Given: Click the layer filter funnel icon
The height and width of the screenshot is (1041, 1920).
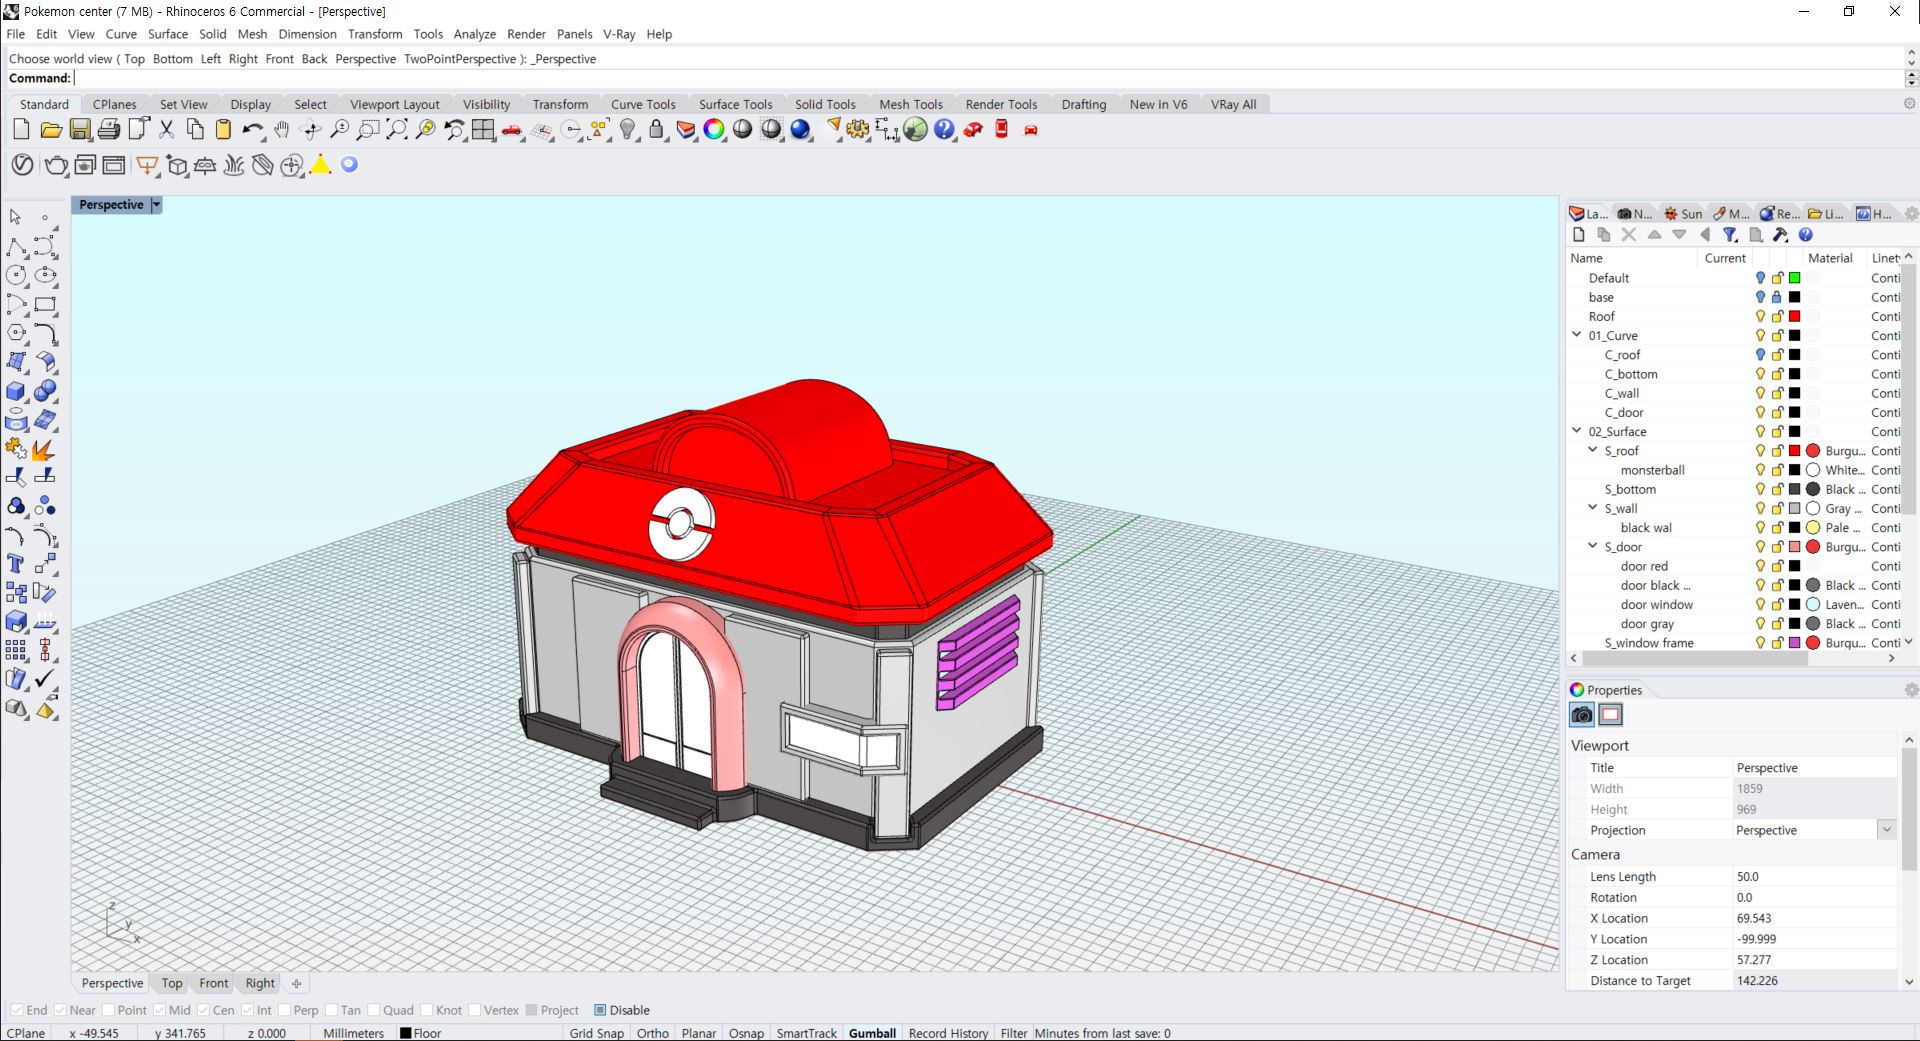Looking at the screenshot, I should pos(1730,235).
